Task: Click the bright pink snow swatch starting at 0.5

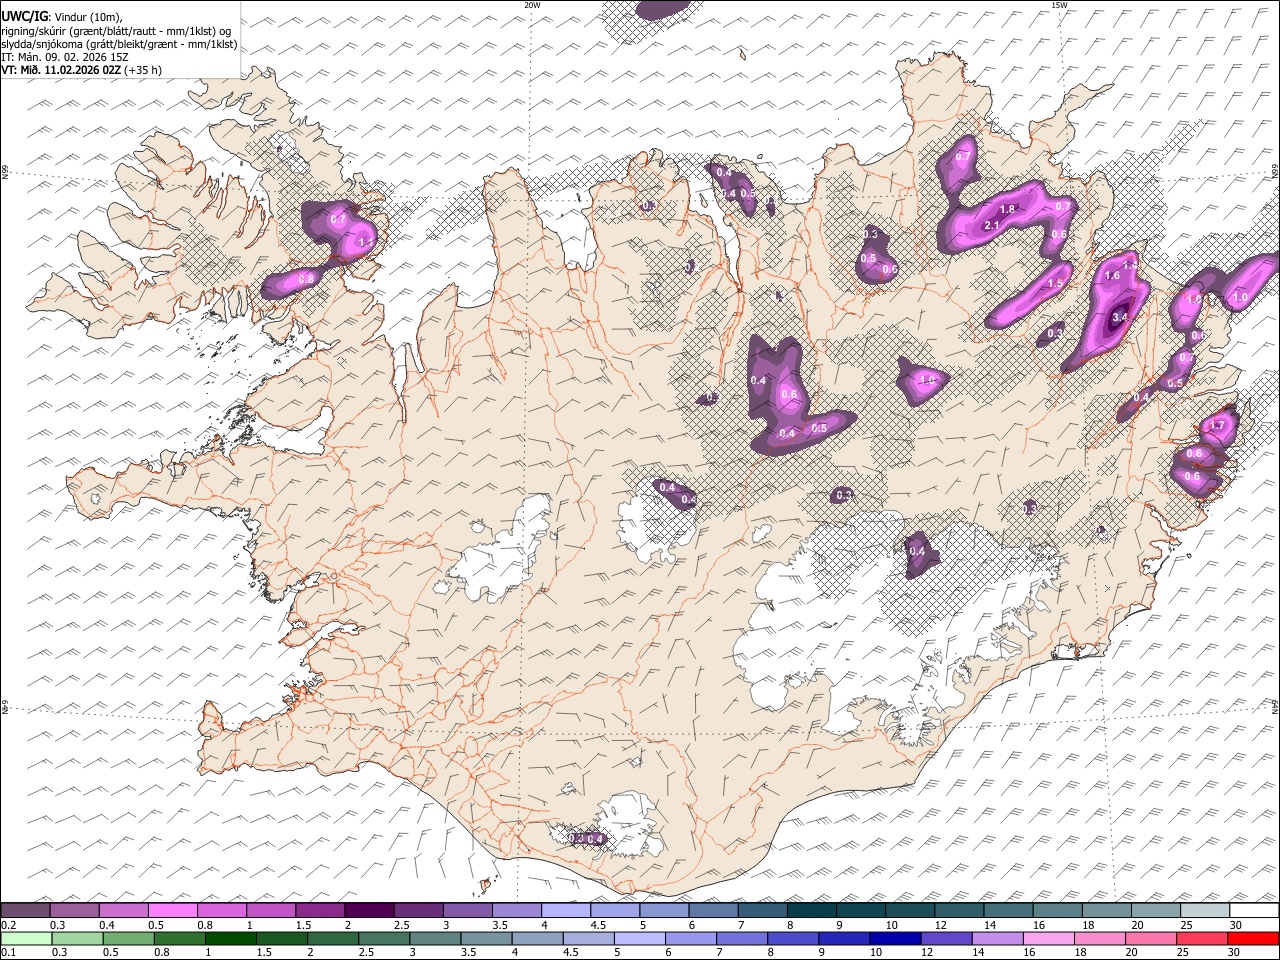Action: [x=172, y=910]
